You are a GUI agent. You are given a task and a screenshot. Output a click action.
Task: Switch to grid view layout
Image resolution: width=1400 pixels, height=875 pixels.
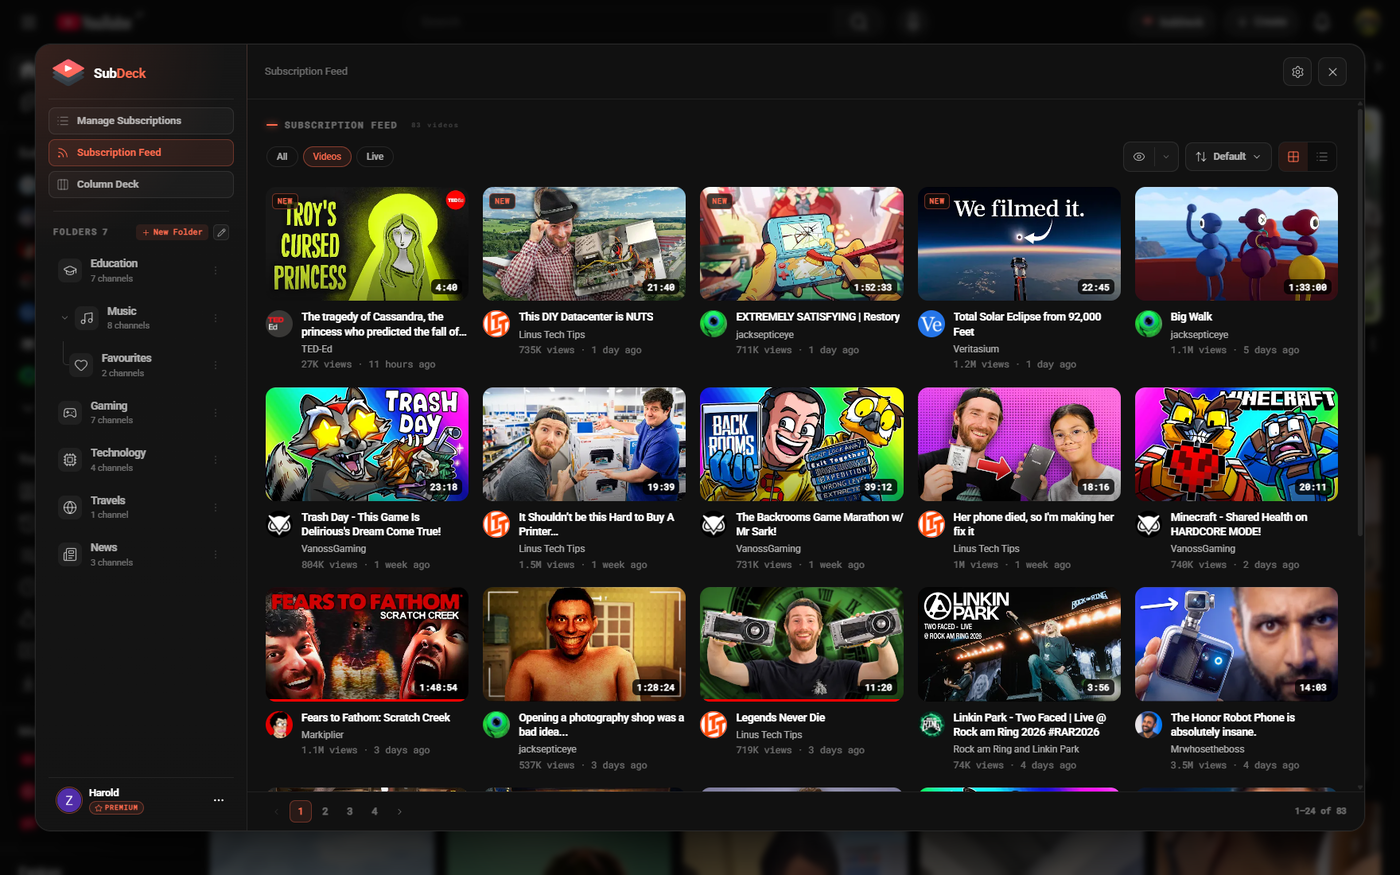pyautogui.click(x=1293, y=157)
